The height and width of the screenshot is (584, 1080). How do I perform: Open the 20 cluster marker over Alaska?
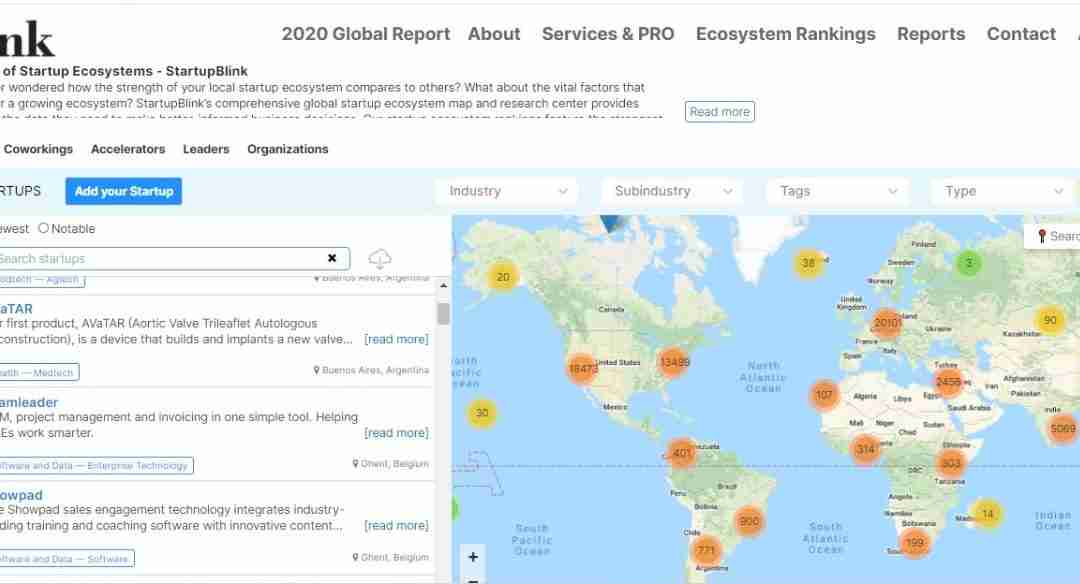(x=503, y=277)
